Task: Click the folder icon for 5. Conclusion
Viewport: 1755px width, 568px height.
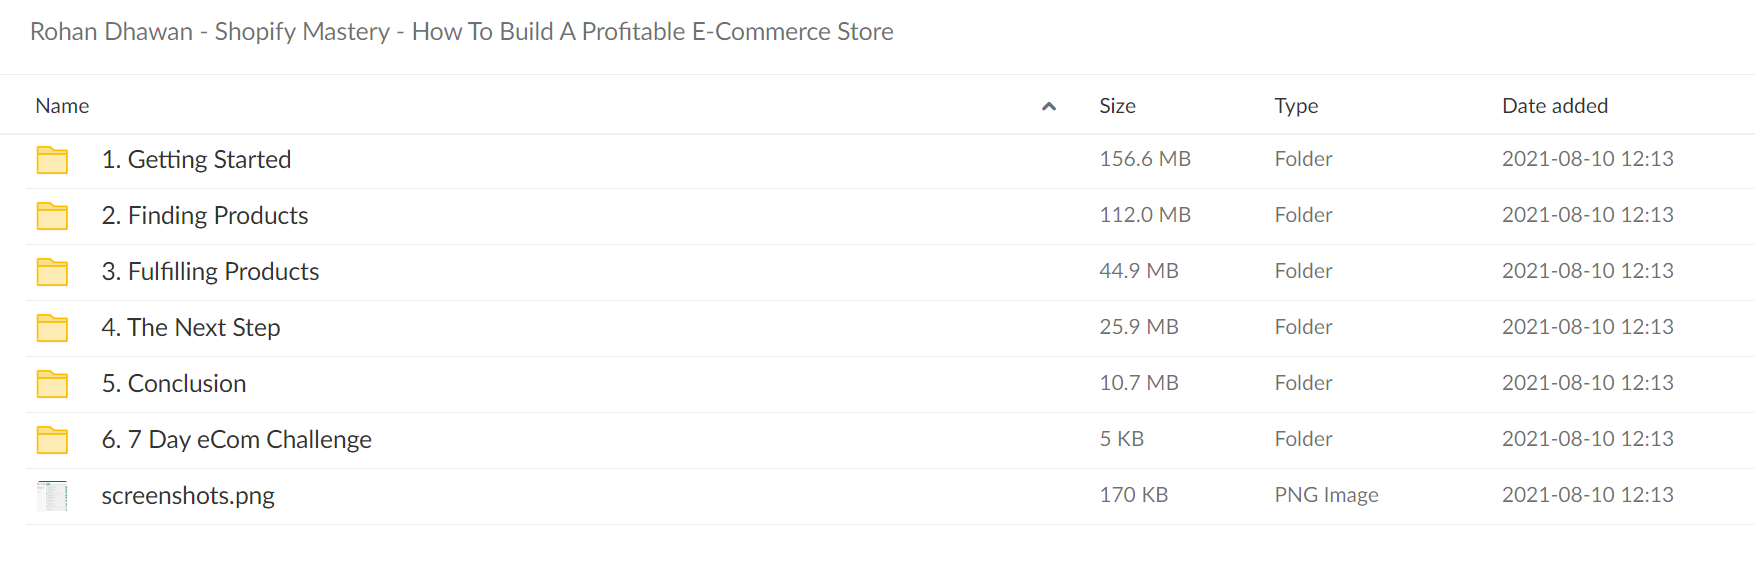Action: click(52, 384)
